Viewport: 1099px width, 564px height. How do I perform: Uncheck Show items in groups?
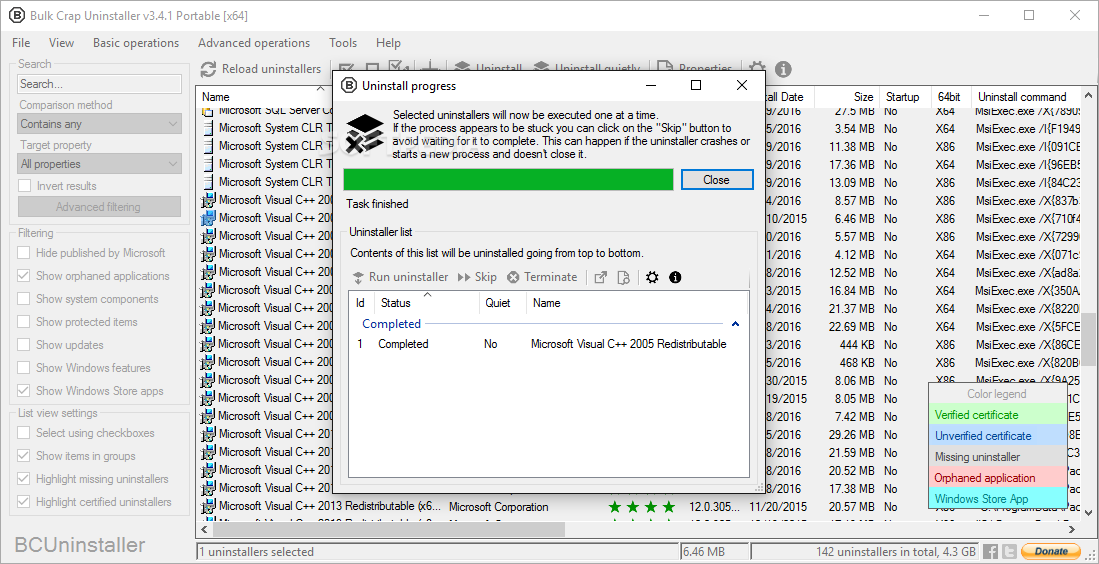(x=24, y=456)
